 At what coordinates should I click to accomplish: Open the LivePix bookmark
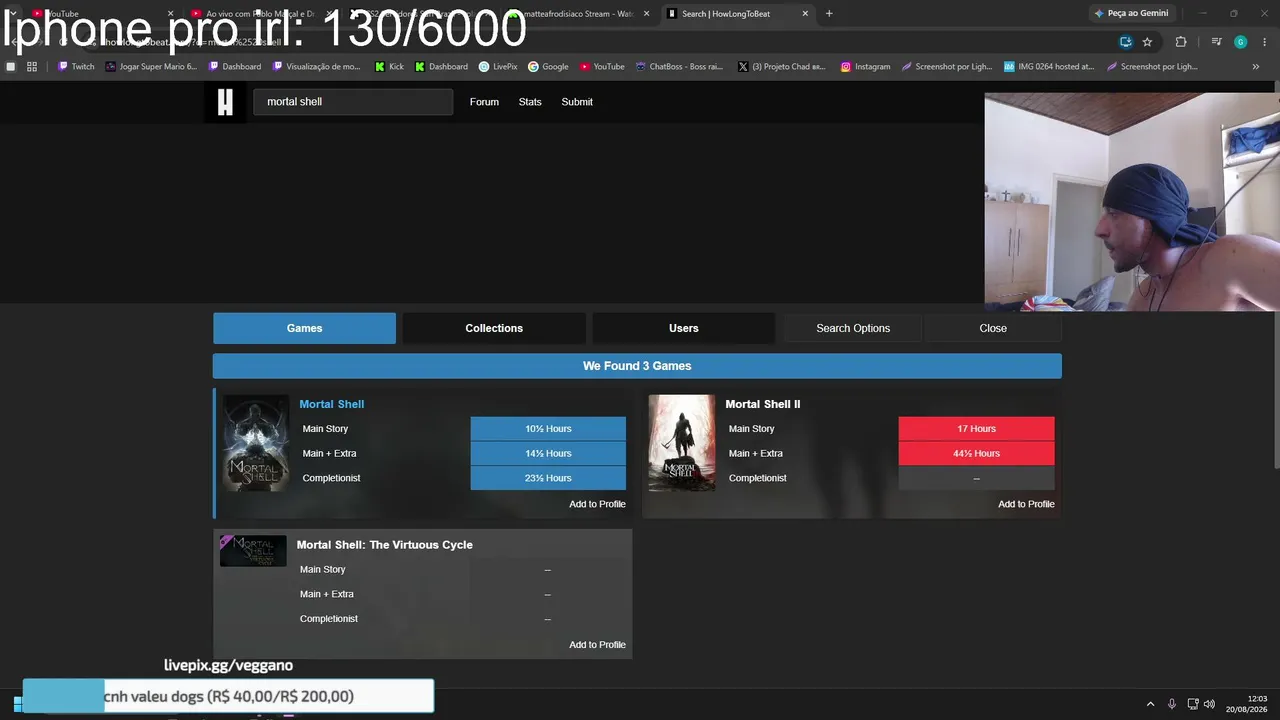coord(498,67)
